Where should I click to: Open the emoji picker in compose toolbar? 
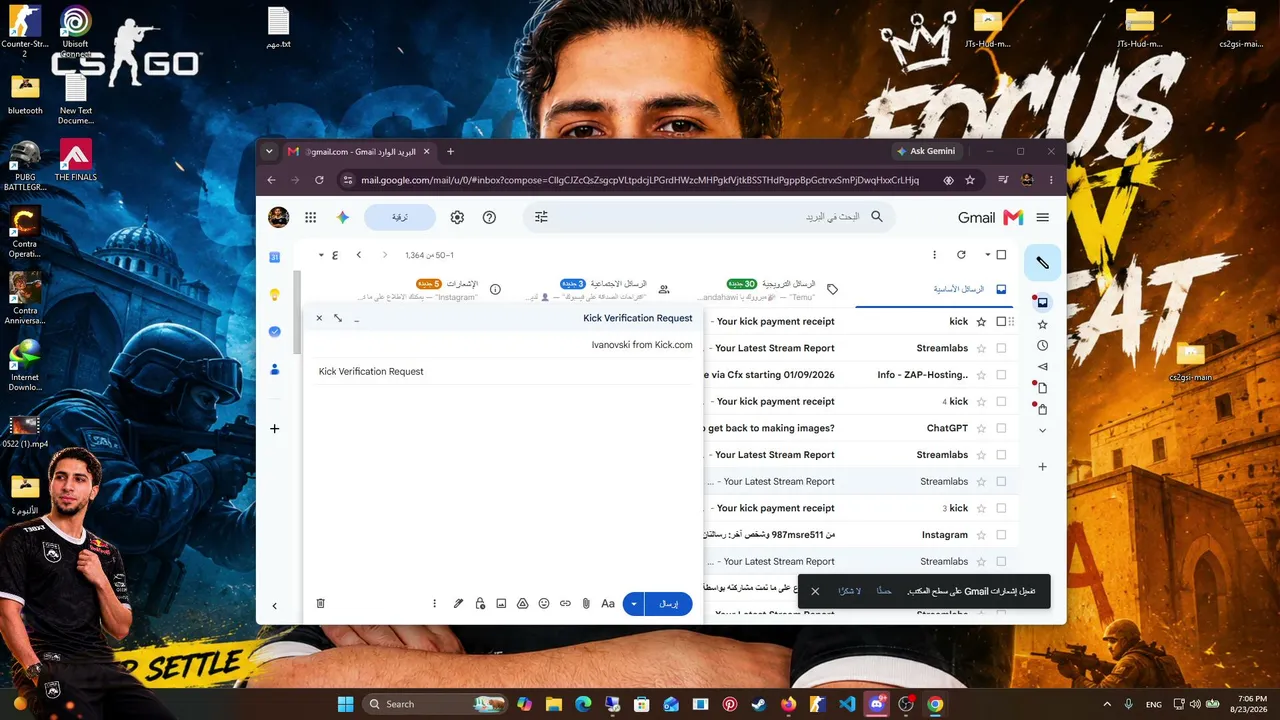pos(544,603)
